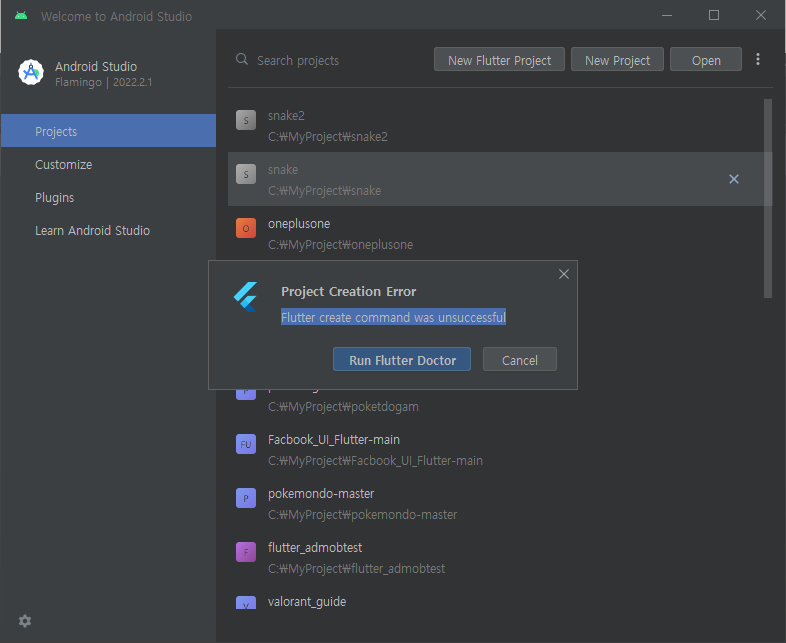Open the settings gear icon
This screenshot has width=786, height=643.
[x=25, y=621]
